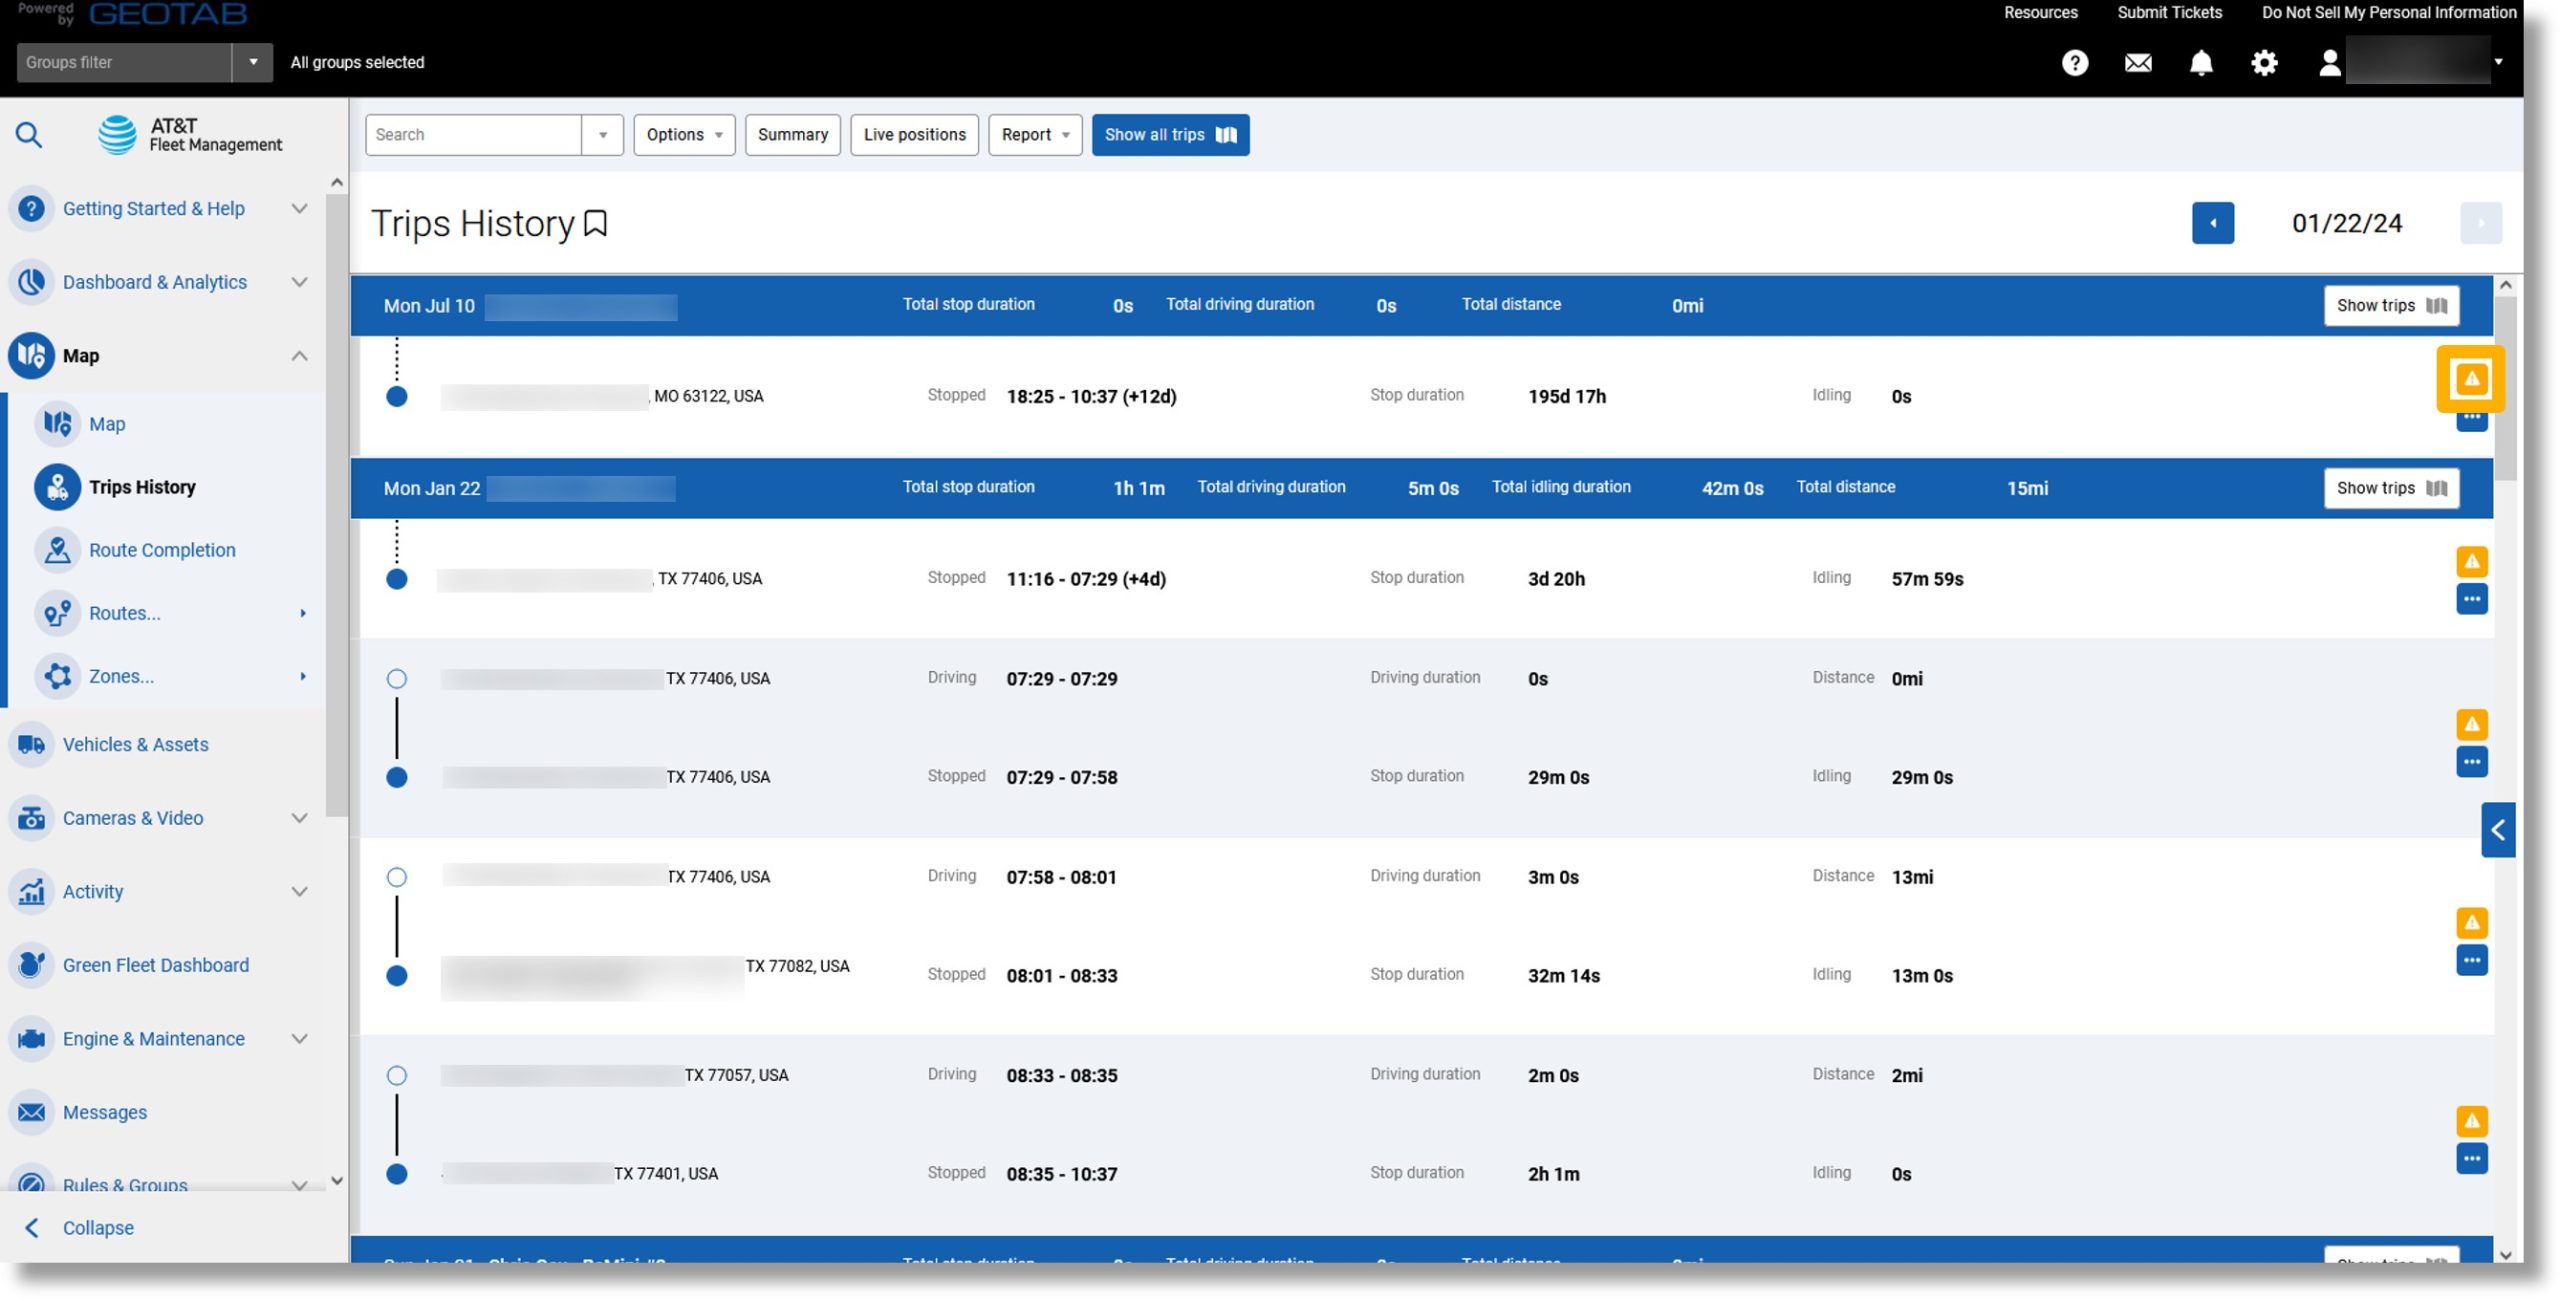This screenshot has width=2560, height=1299.
Task: Click Show trips for Mon Jan 22
Action: point(2391,488)
